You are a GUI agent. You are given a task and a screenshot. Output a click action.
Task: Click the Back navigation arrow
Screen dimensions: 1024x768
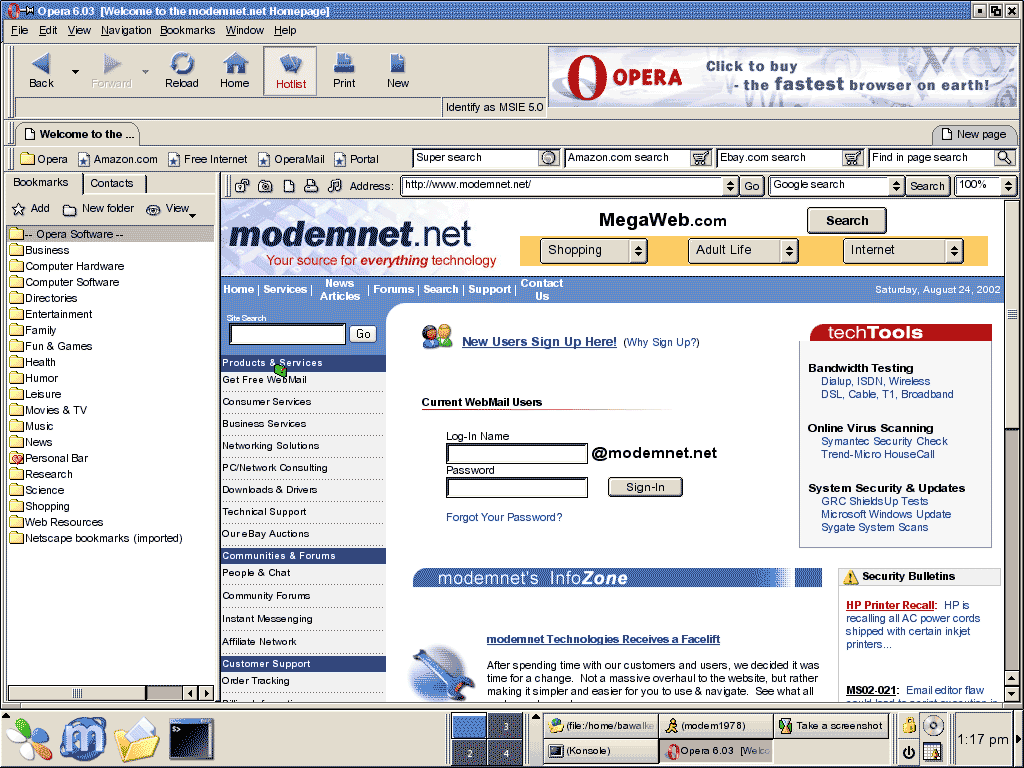pos(41,70)
